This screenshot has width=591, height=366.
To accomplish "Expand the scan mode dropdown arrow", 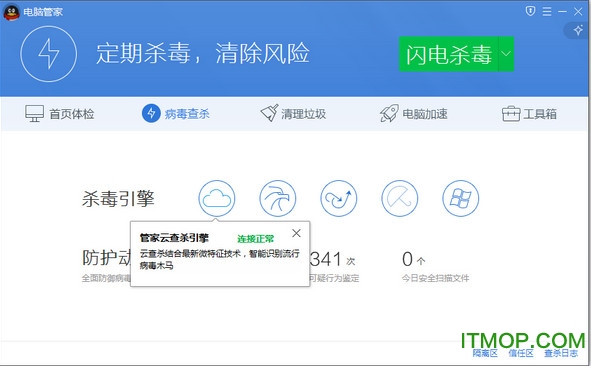I will [x=506, y=54].
